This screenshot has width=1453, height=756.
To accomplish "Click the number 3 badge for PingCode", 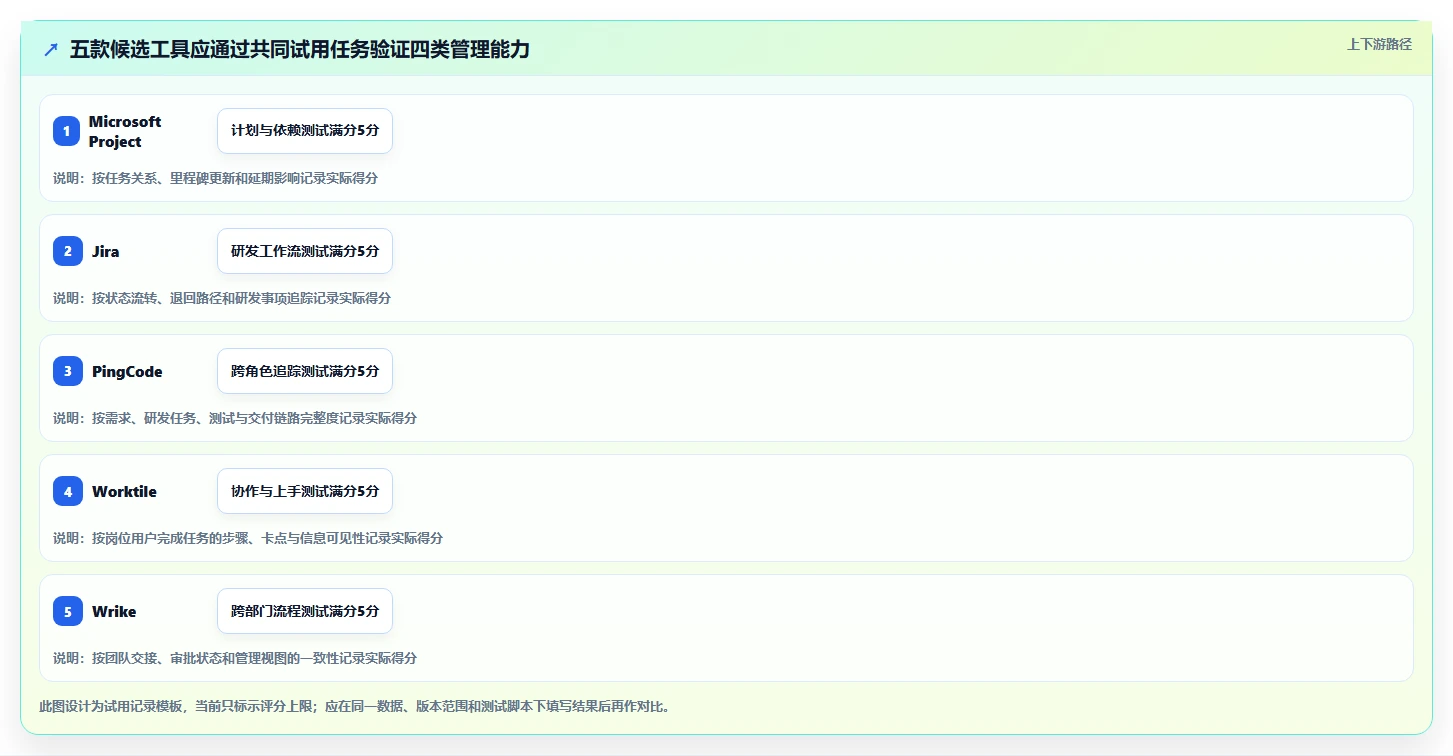I will point(67,371).
